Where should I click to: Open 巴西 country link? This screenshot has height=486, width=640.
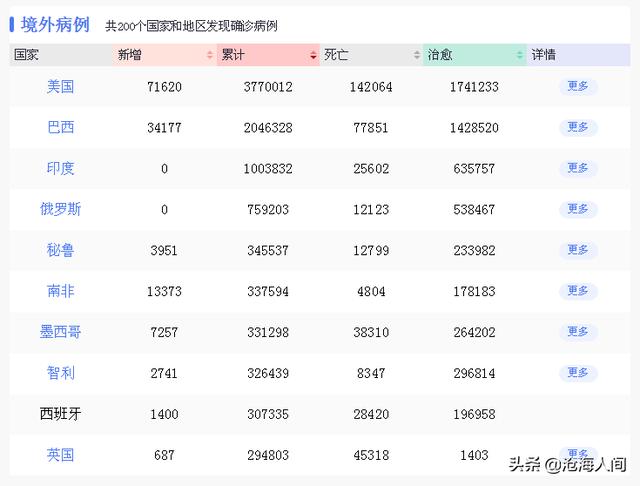tap(60, 128)
